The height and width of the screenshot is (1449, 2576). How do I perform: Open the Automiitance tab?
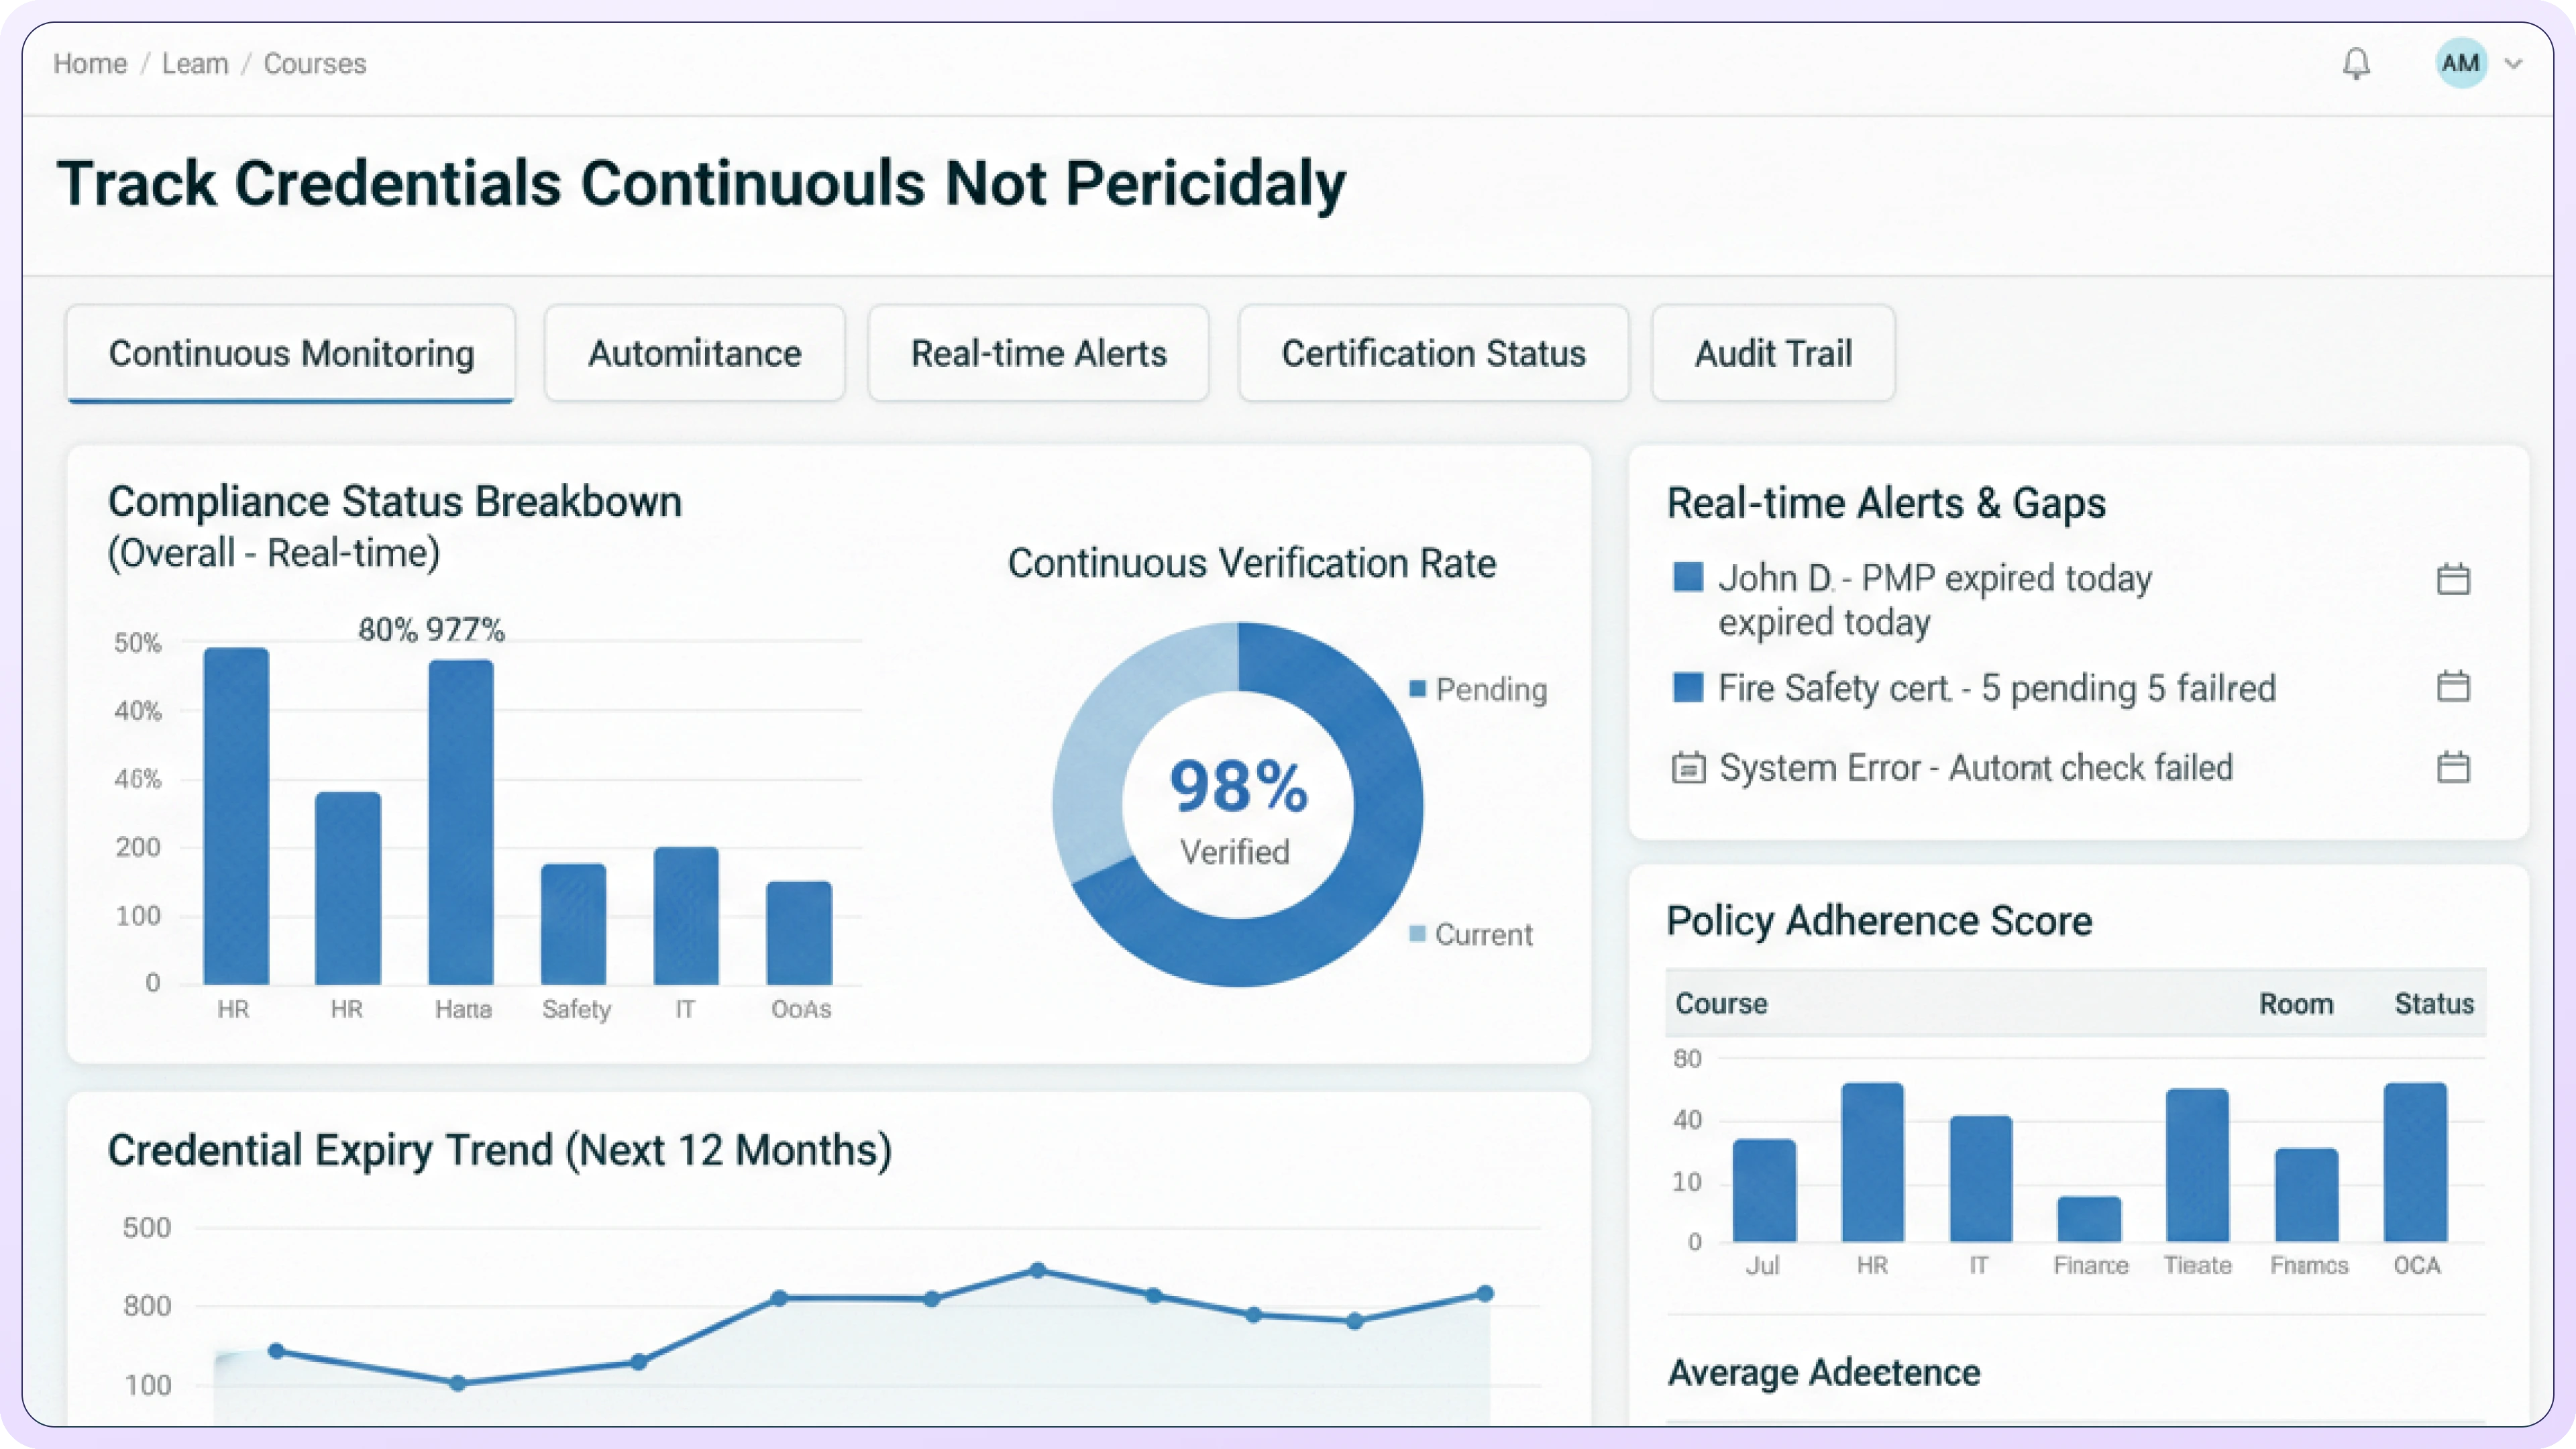click(x=694, y=354)
